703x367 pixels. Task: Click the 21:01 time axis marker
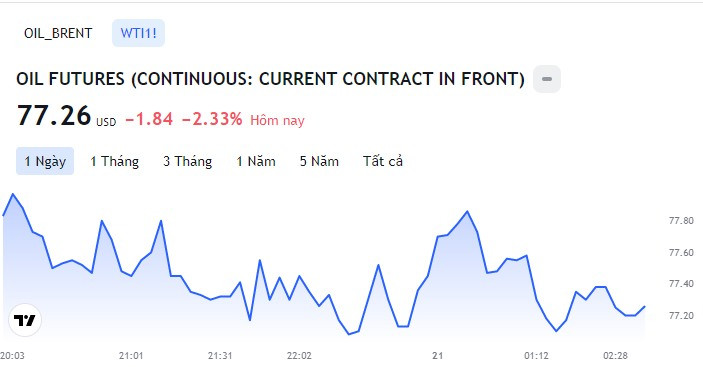[x=131, y=356]
